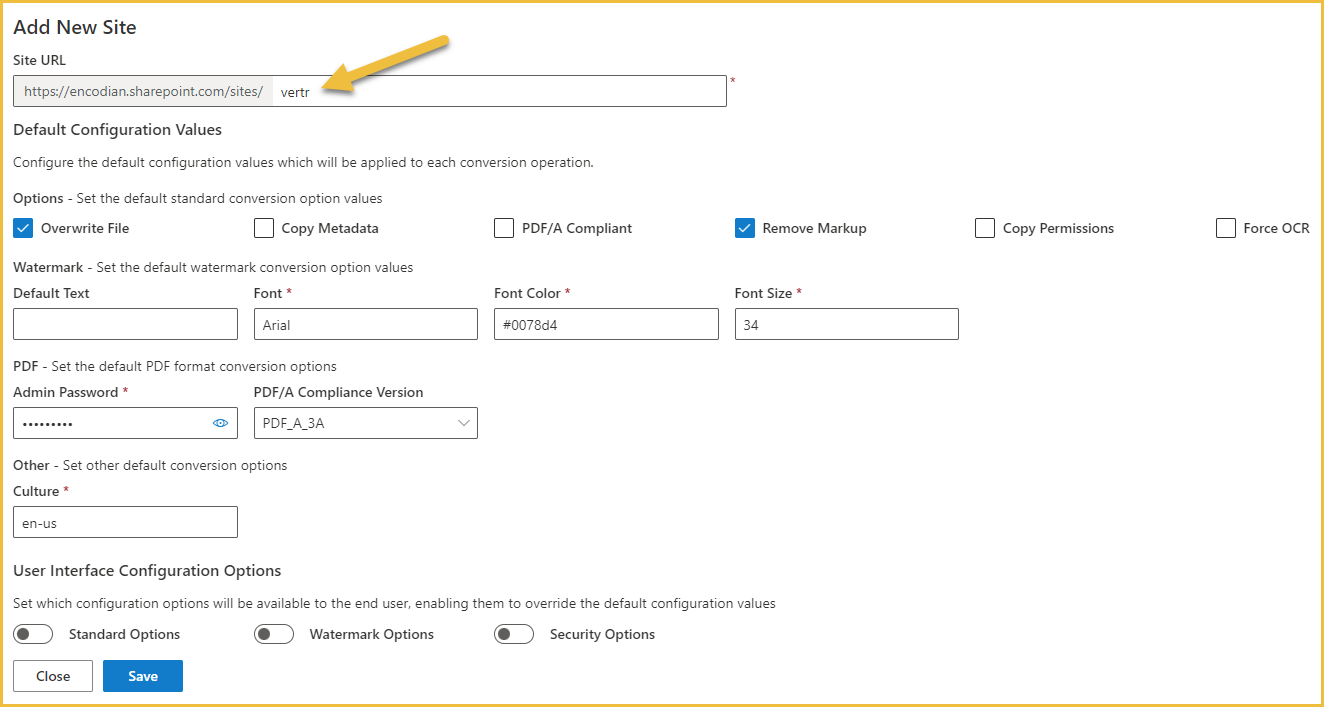Click the Font Size field showing 34

pyautogui.click(x=847, y=324)
